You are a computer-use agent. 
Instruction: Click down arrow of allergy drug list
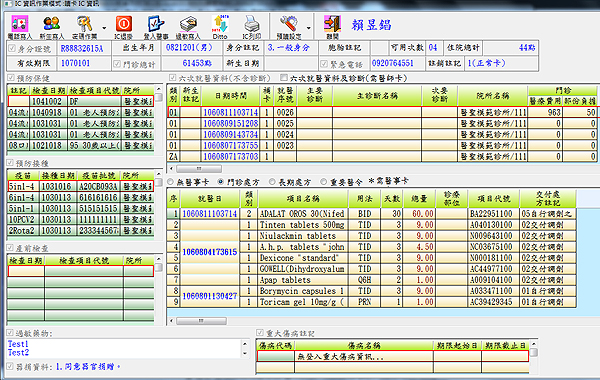pyautogui.click(x=245, y=354)
